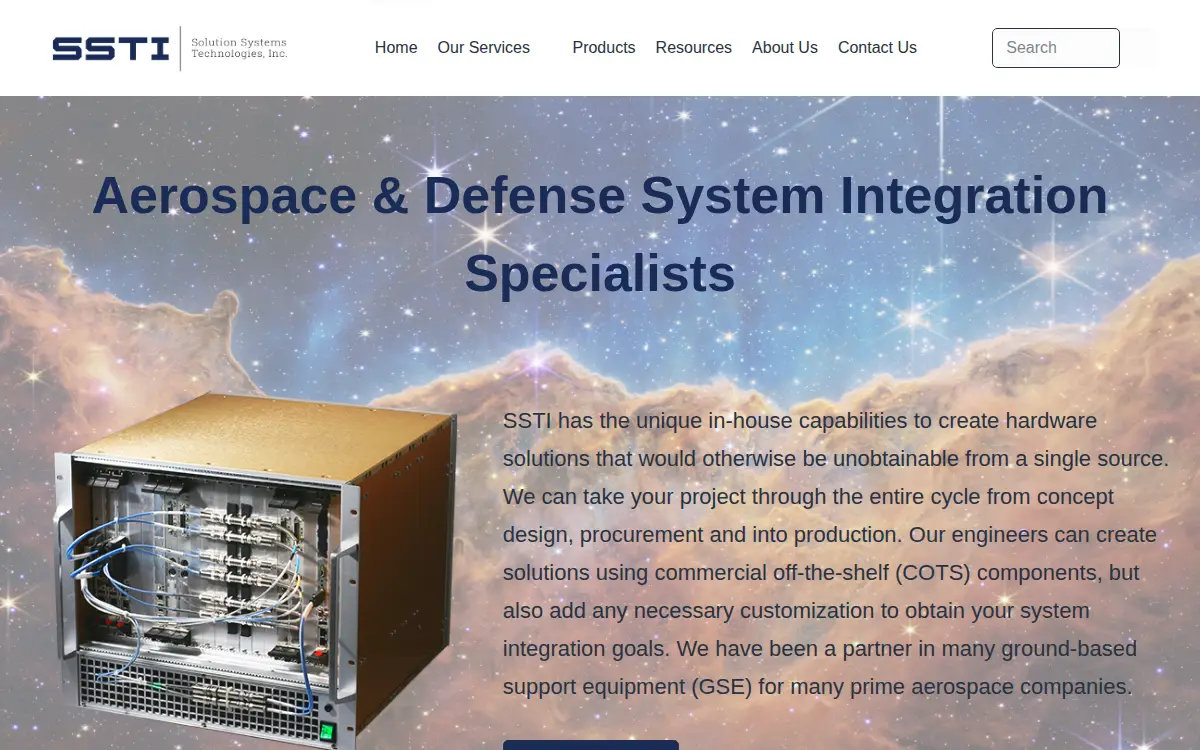Click the Aerospace & Defense System Integration heading

pyautogui.click(x=600, y=234)
